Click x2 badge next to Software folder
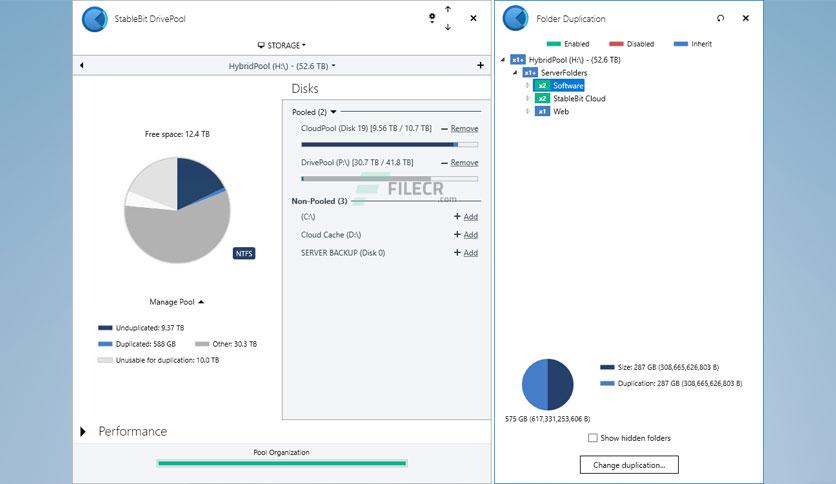836x484 pixels. pos(542,85)
